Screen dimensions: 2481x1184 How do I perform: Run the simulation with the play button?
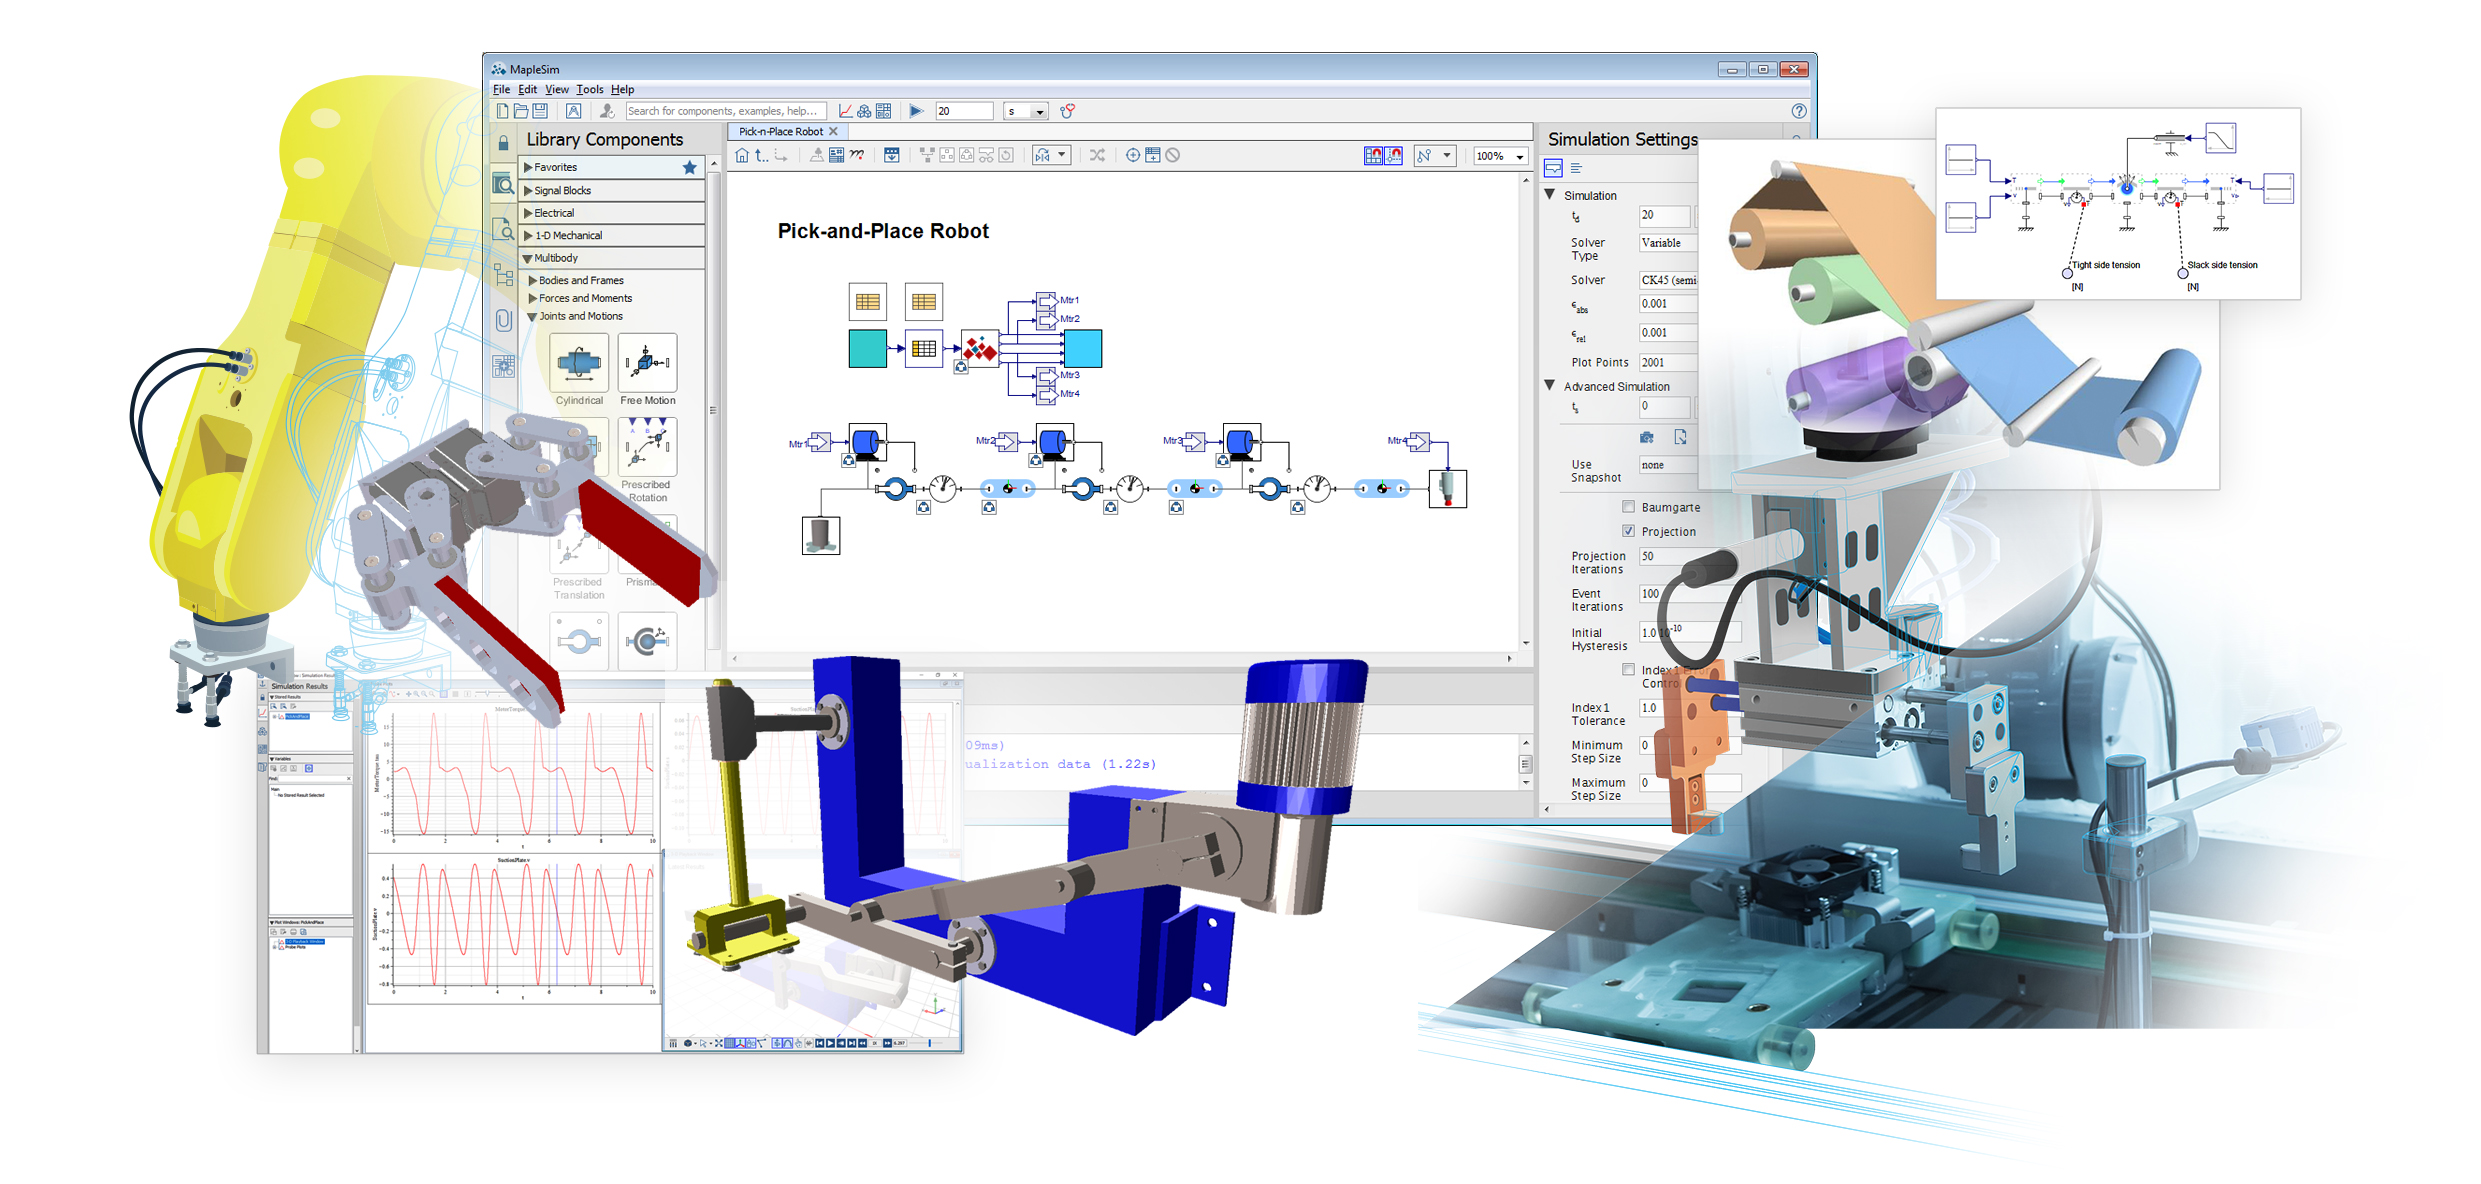point(916,111)
